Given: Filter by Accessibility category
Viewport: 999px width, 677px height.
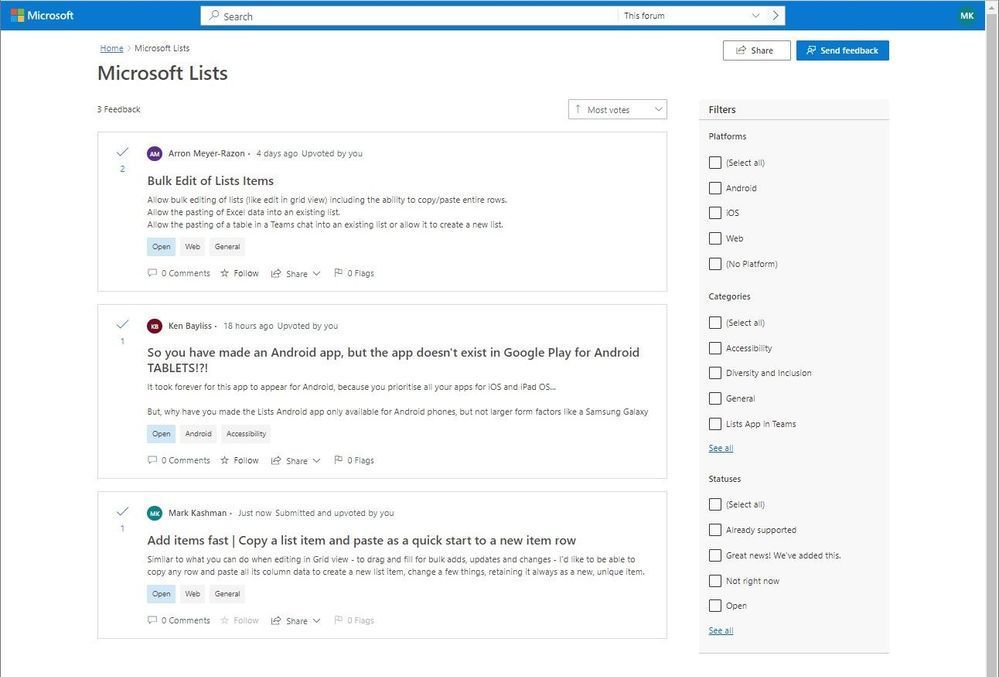Looking at the screenshot, I should 715,348.
